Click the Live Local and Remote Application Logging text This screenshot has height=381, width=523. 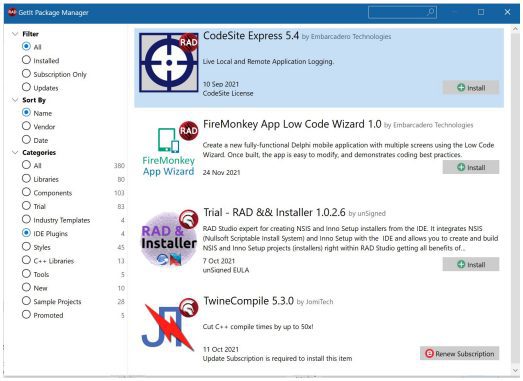coord(268,61)
